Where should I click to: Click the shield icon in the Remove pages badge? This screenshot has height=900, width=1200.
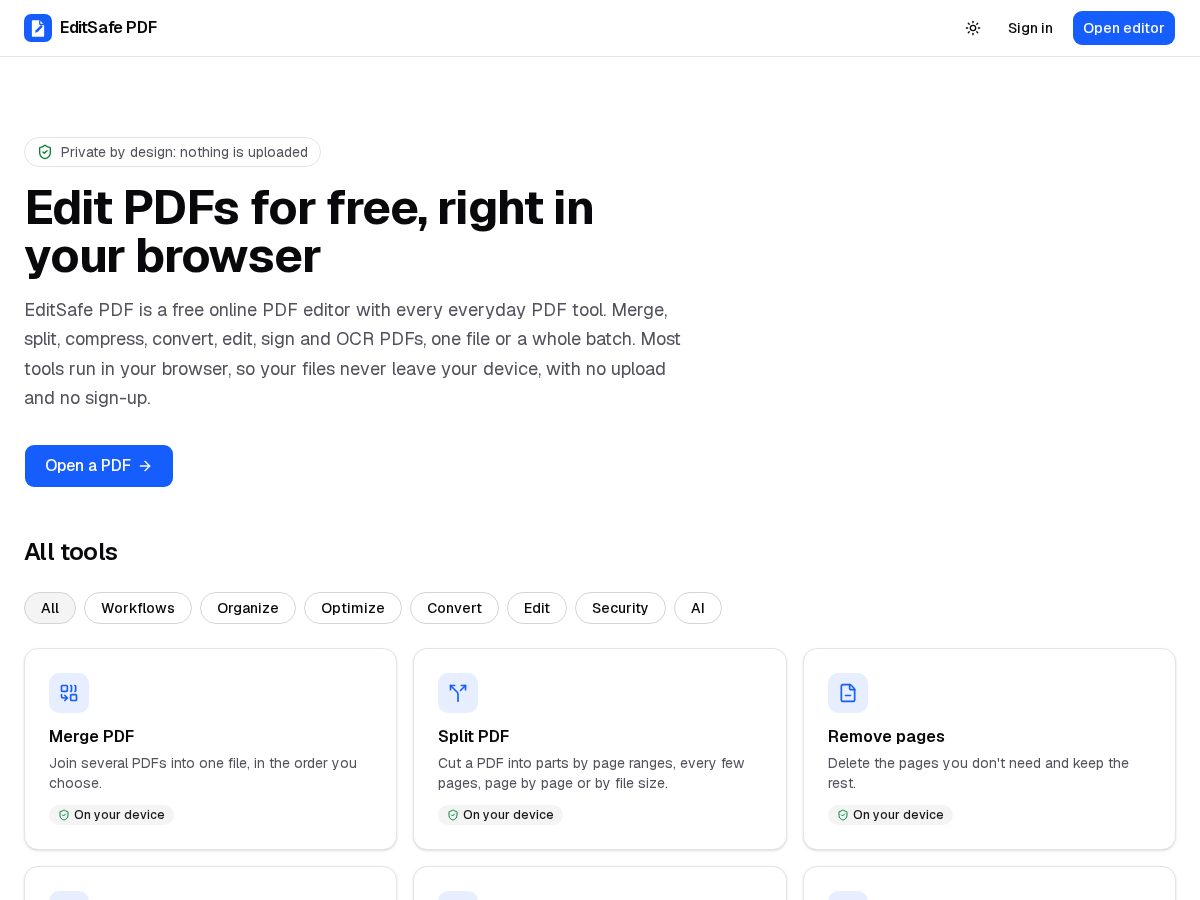coord(843,815)
